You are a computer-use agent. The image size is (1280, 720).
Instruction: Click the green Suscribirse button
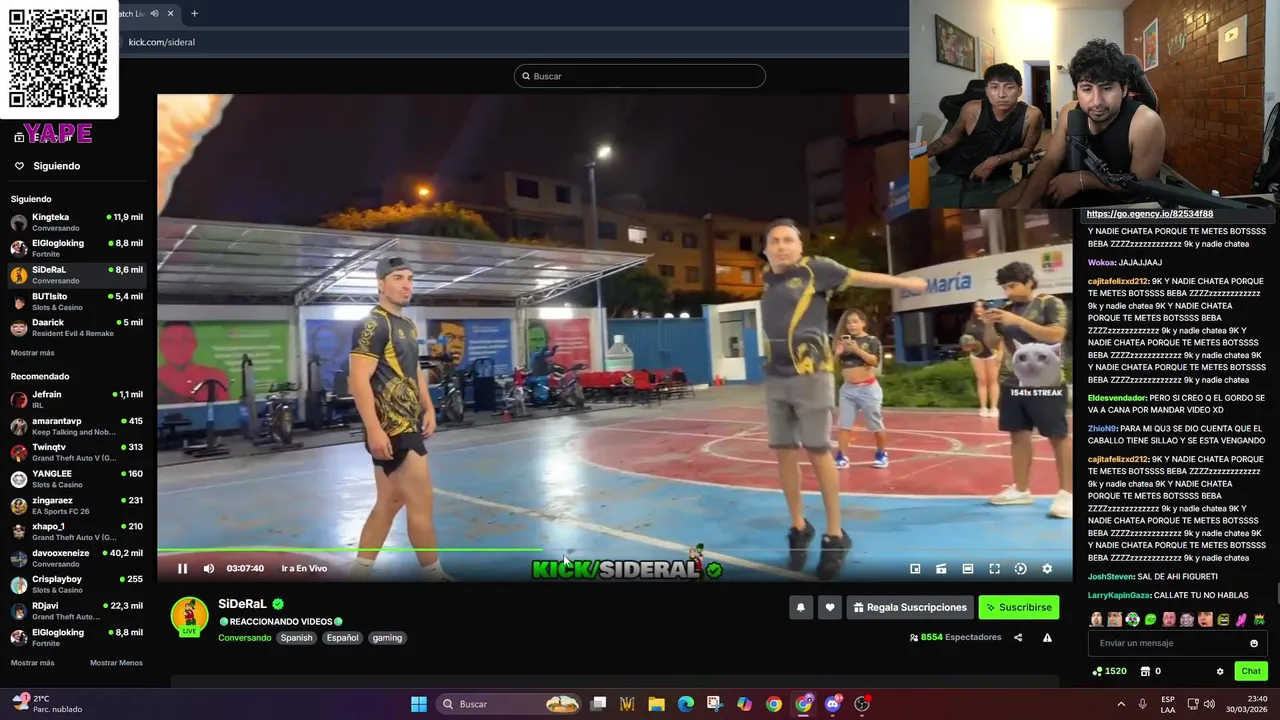click(x=1018, y=607)
